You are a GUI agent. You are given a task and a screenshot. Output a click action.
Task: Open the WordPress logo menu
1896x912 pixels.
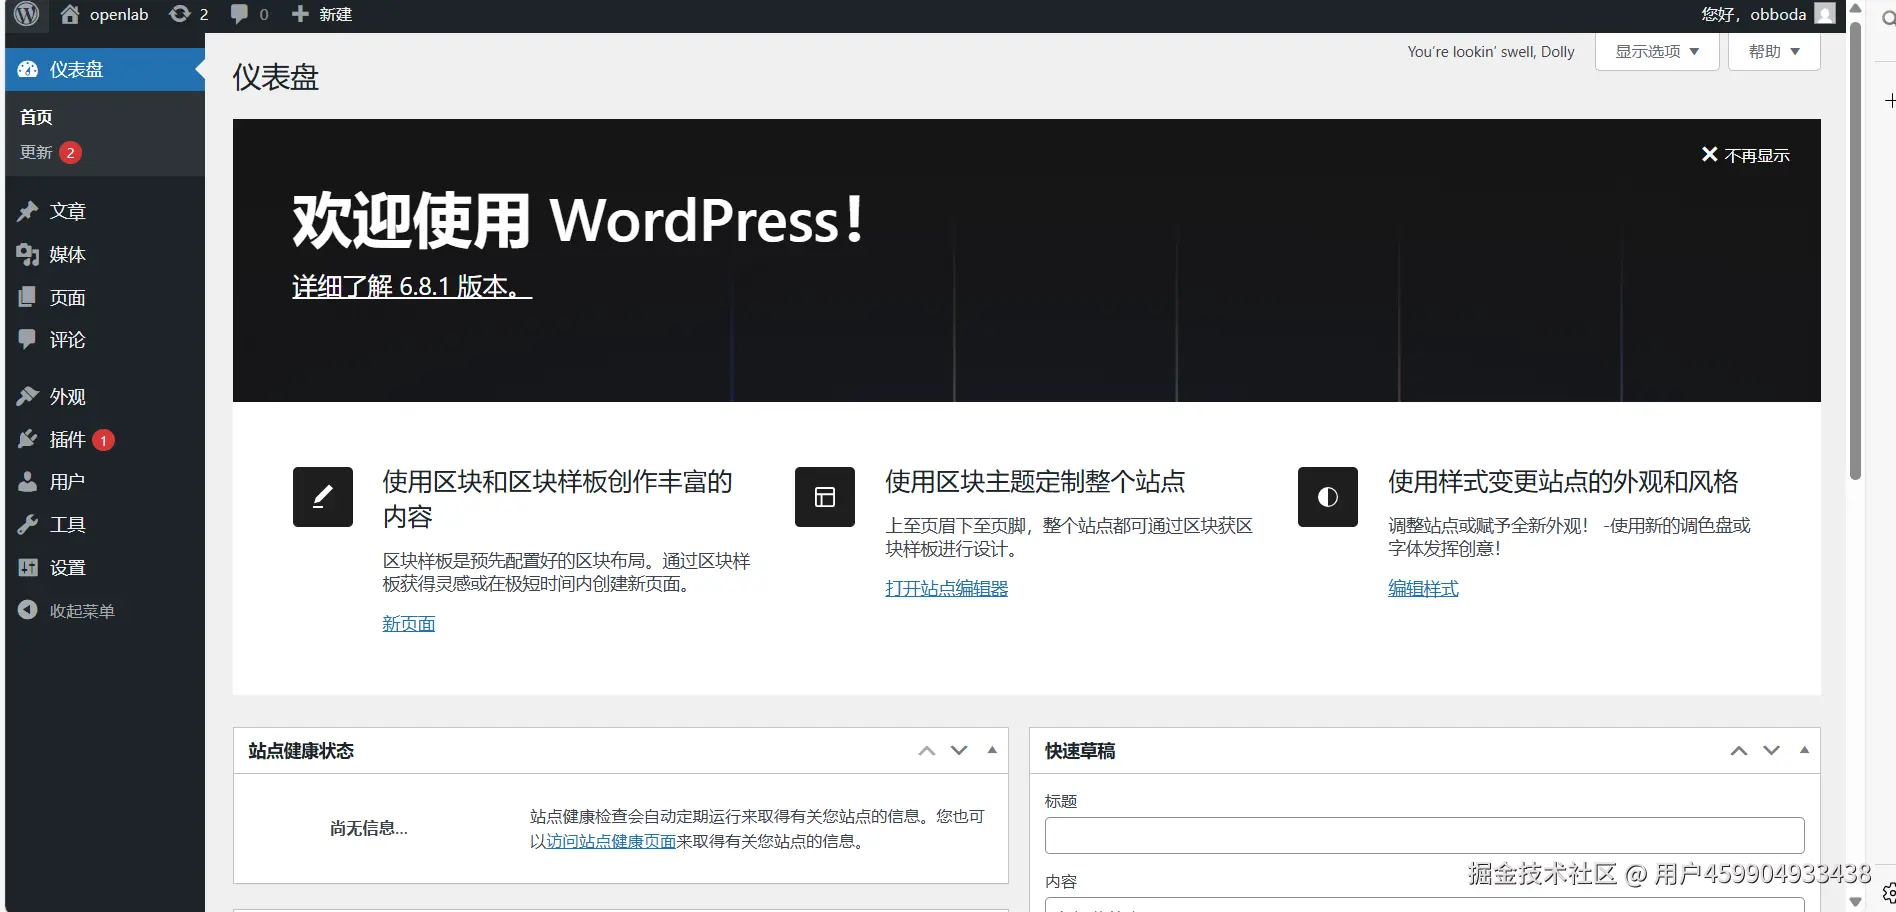point(27,14)
